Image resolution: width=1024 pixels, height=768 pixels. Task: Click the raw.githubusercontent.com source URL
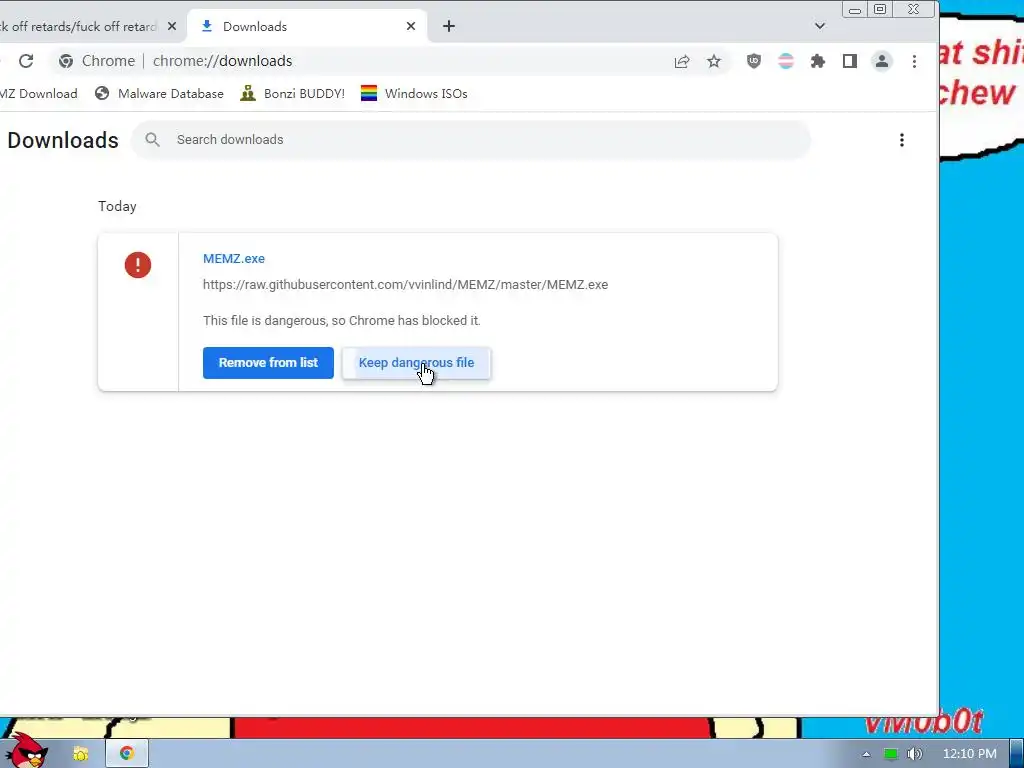(405, 285)
